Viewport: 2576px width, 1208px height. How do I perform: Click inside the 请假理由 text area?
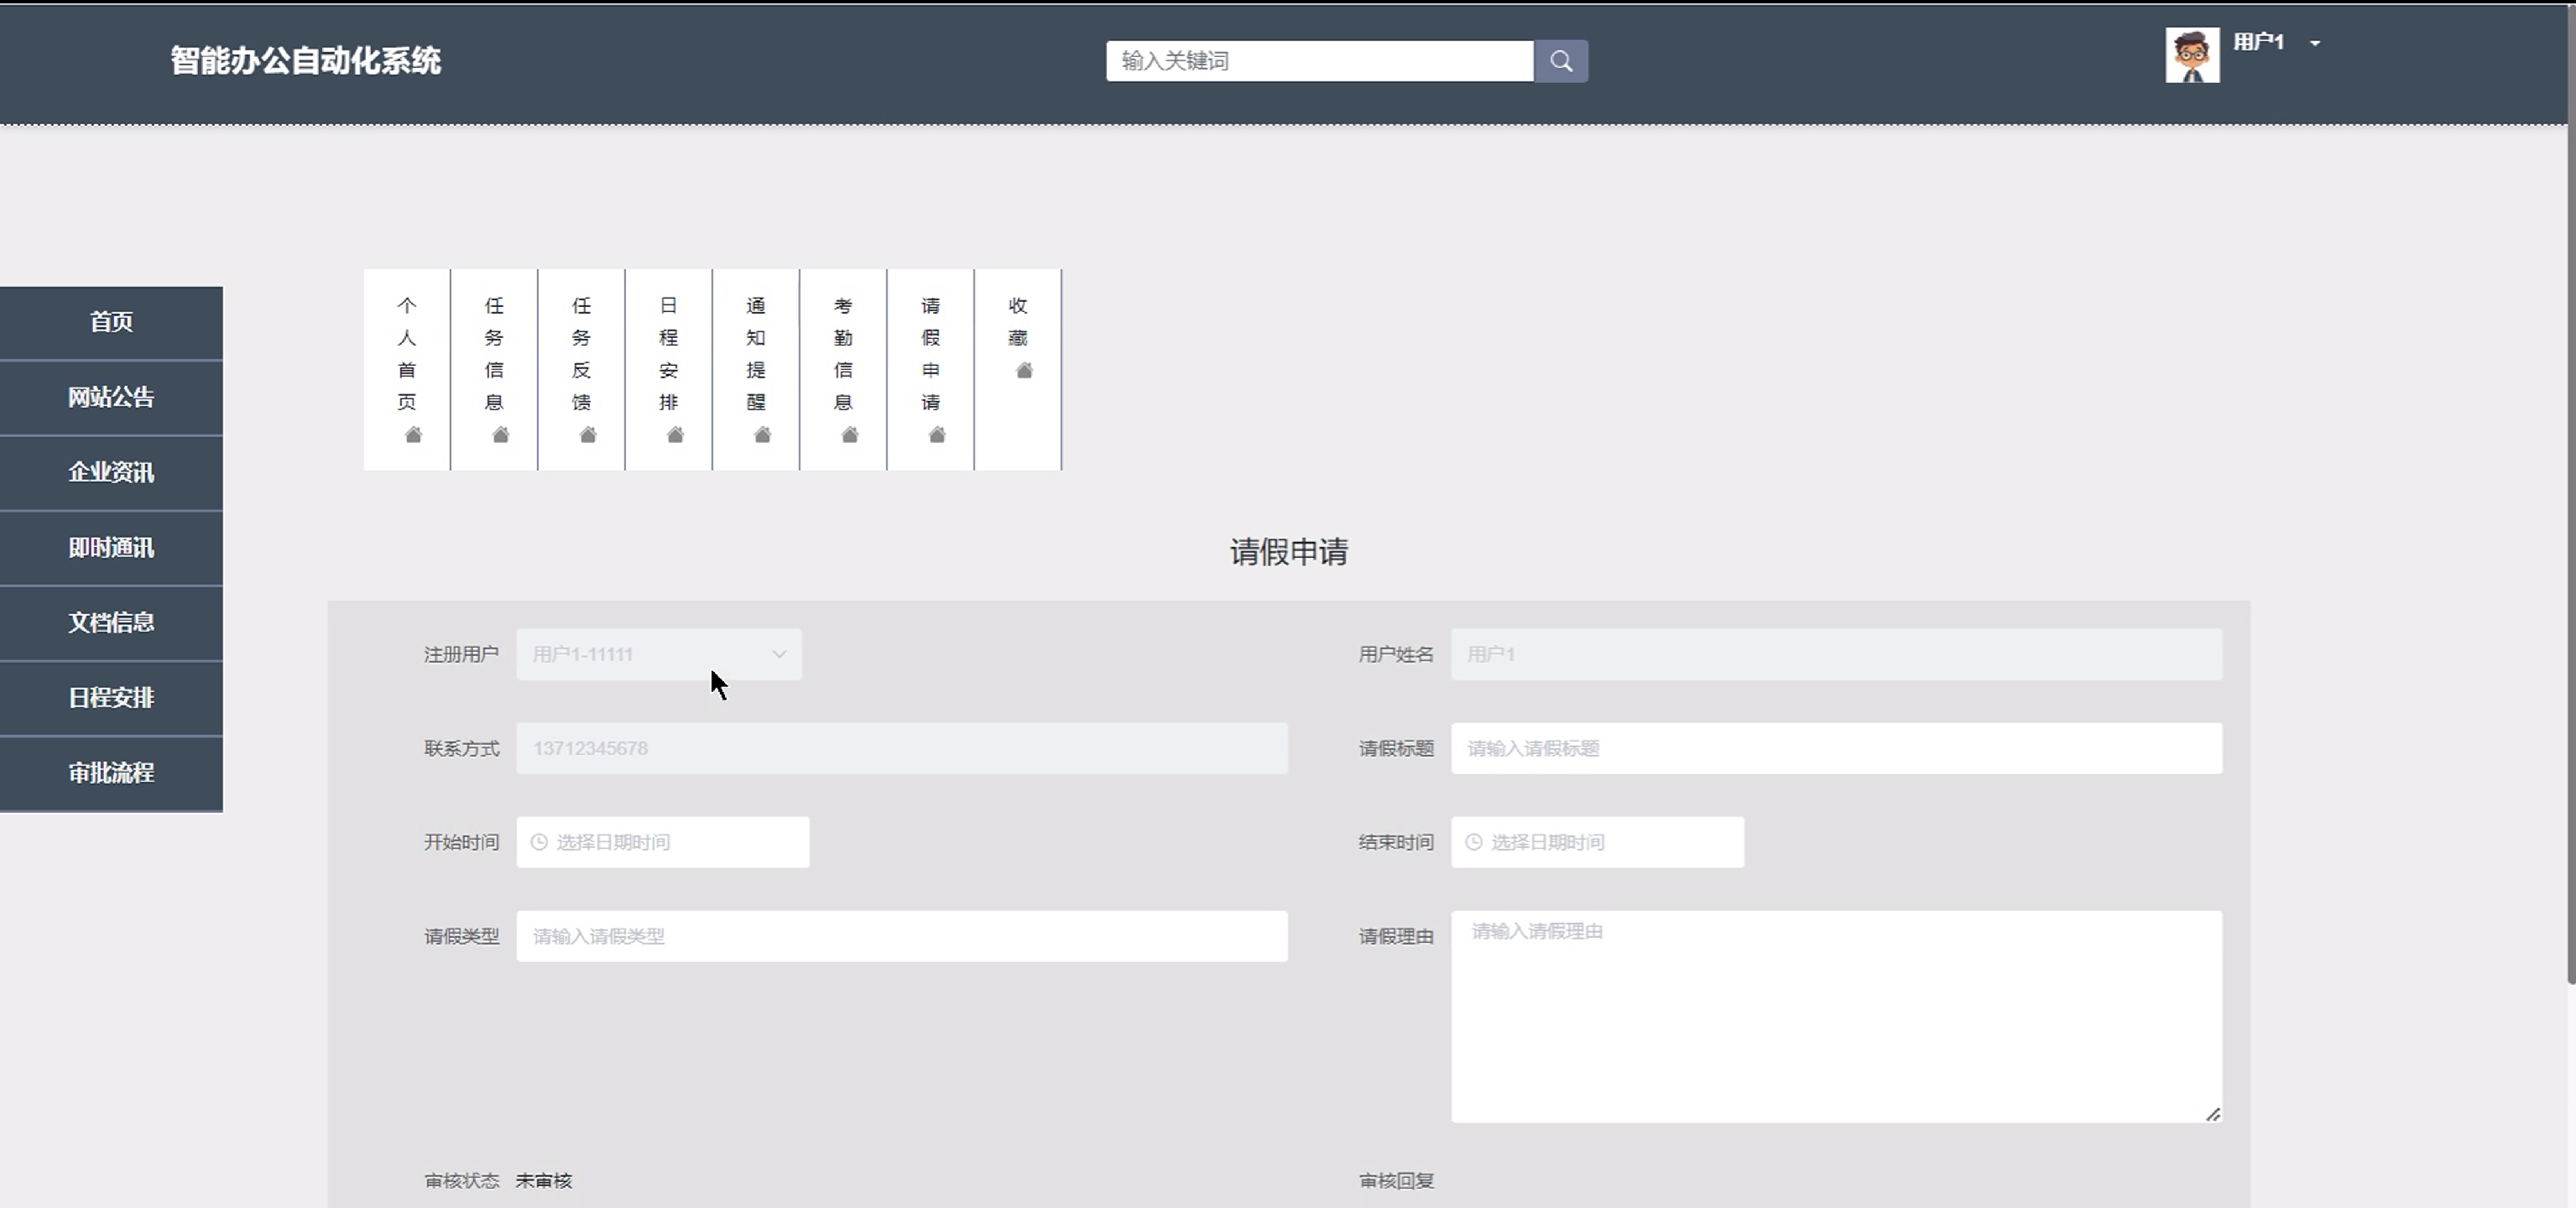(x=1835, y=1016)
